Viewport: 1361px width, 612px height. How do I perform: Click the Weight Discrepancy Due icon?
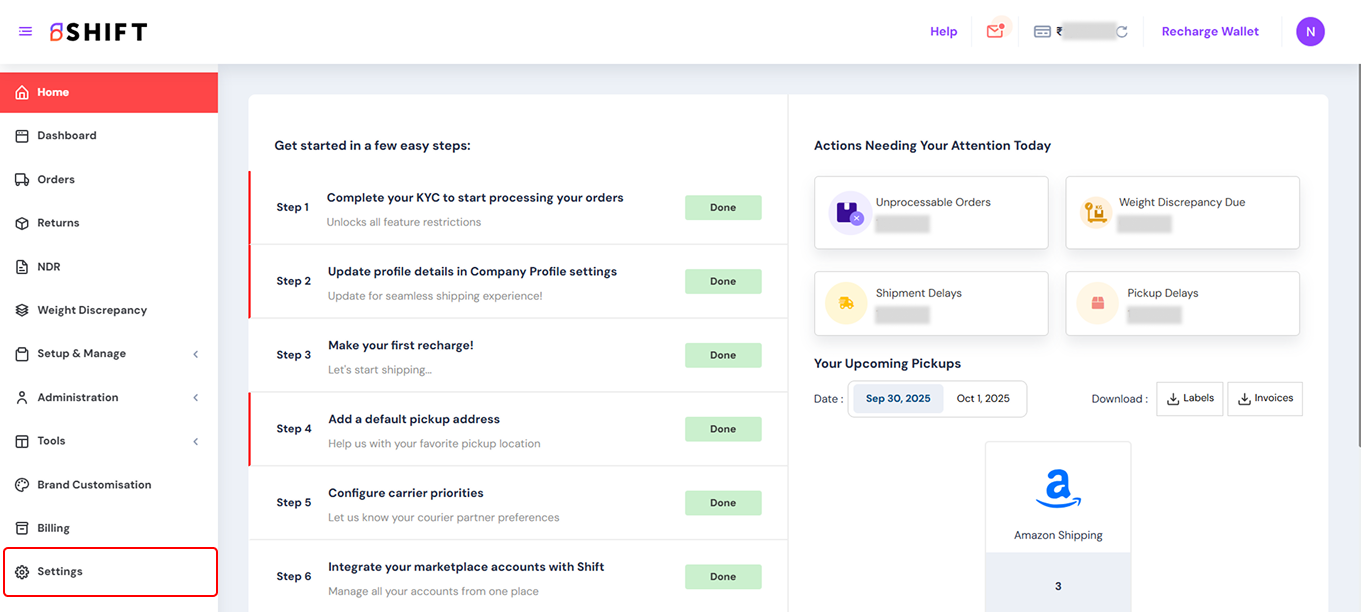(1096, 212)
